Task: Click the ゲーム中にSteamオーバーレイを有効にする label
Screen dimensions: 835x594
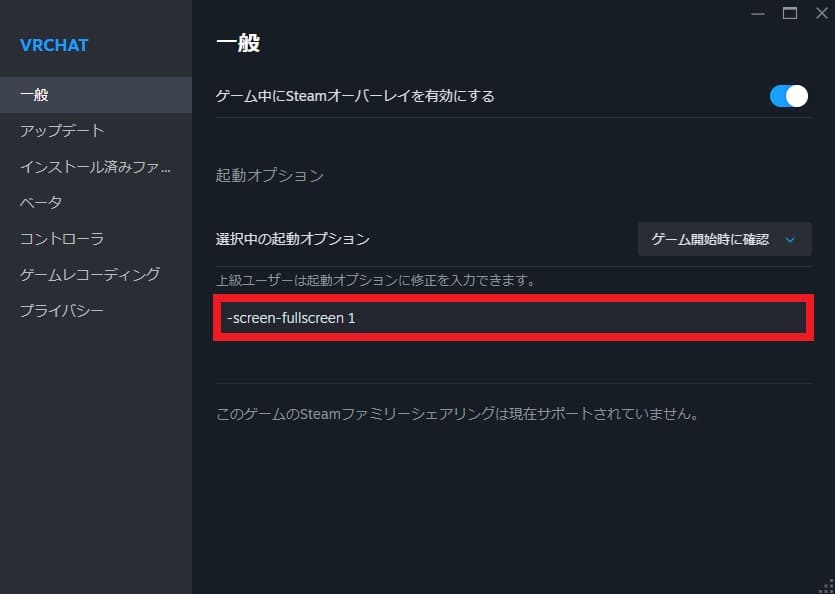Action: (x=355, y=96)
